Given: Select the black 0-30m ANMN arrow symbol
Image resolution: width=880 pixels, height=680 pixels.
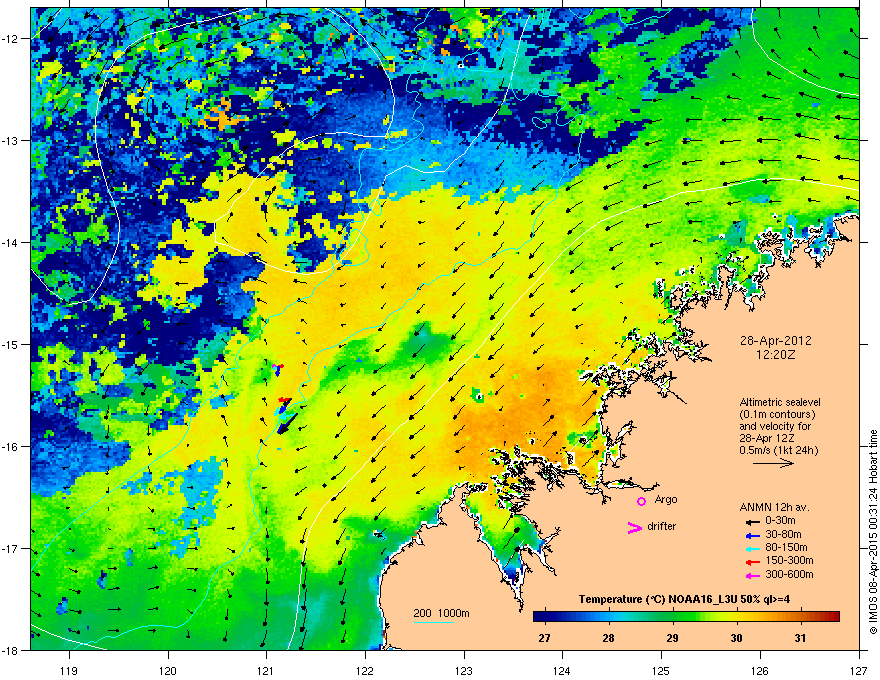Looking at the screenshot, I should click(751, 521).
